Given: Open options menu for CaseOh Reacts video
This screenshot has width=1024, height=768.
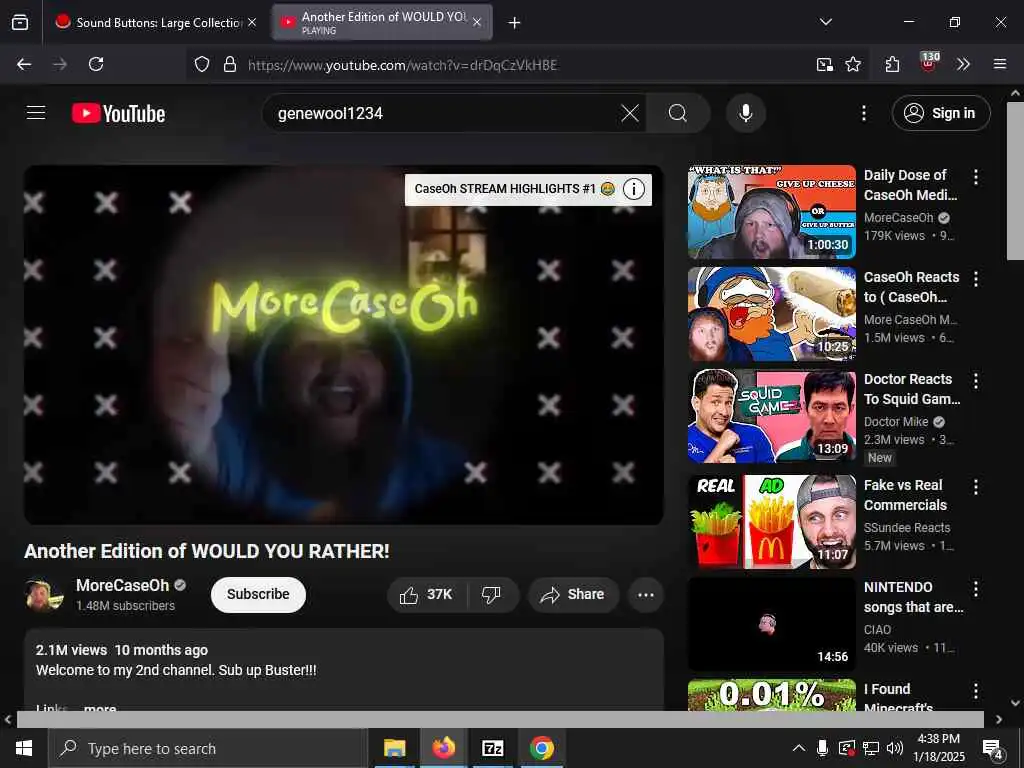Looking at the screenshot, I should point(975,279).
